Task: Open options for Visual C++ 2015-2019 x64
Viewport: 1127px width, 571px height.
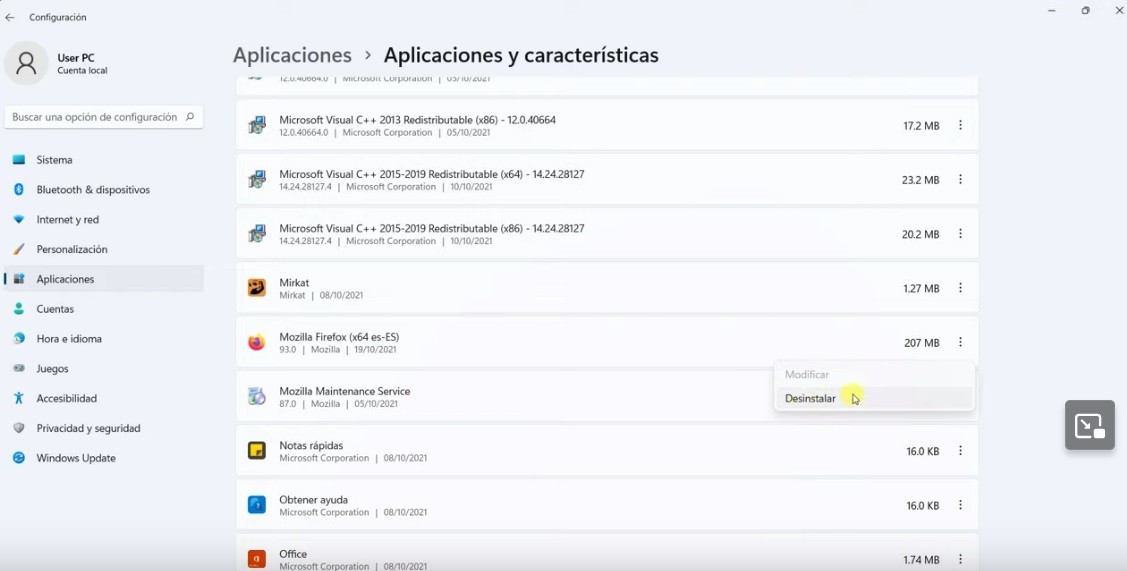Action: point(960,179)
